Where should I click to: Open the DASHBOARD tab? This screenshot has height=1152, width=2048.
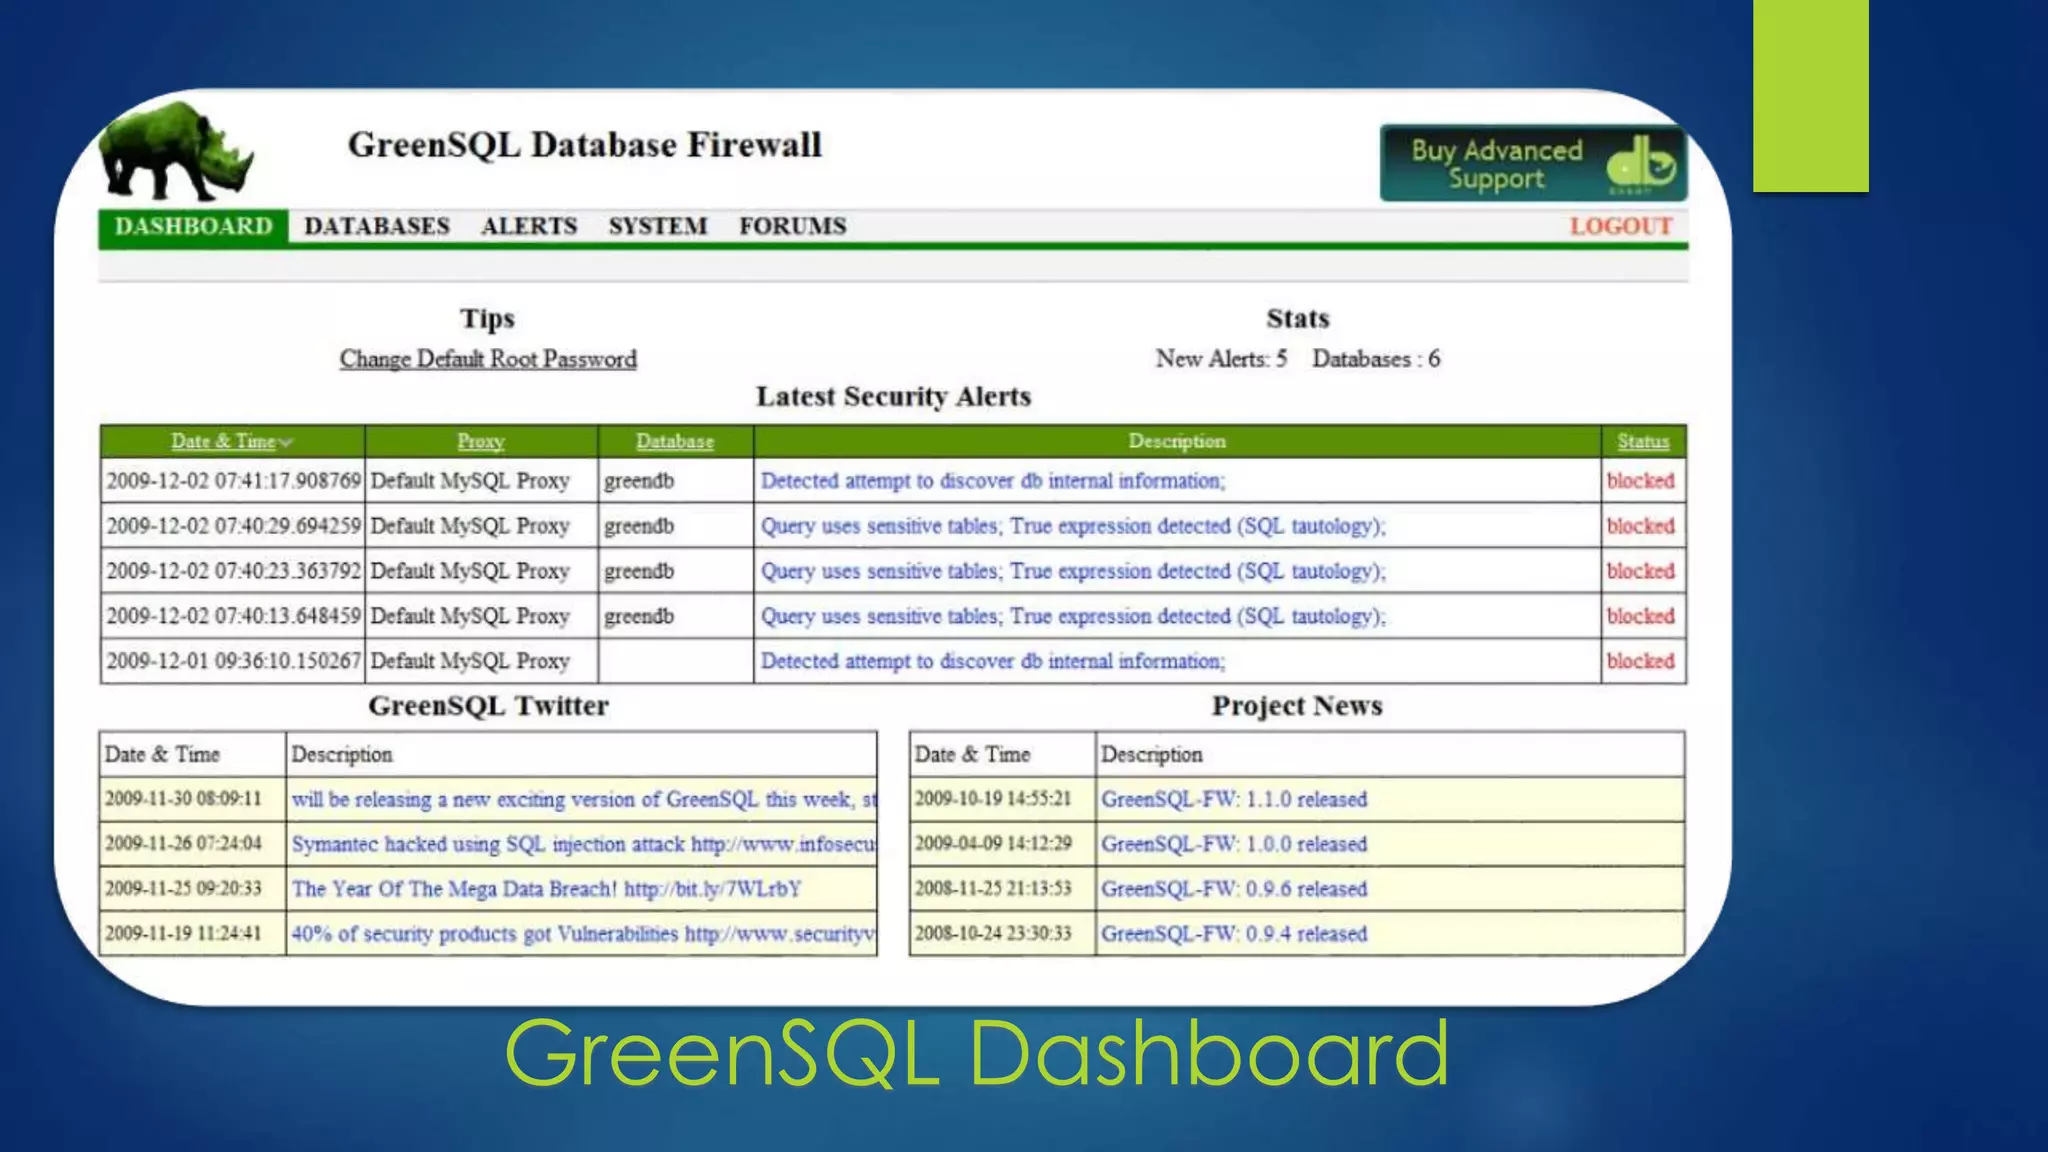(x=193, y=226)
